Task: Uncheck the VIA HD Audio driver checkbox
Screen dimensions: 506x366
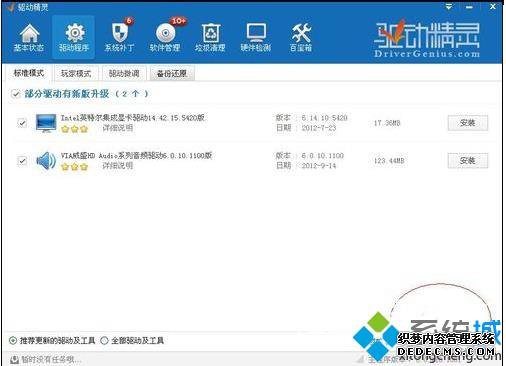Action: pyautogui.click(x=22, y=161)
